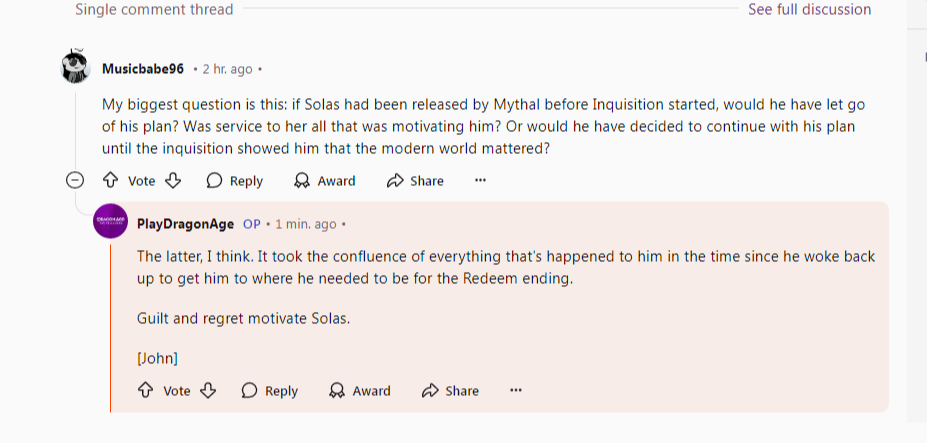Upvote PlayDragonAge's reply
Screen dimensions: 927x443
[x=145, y=391]
